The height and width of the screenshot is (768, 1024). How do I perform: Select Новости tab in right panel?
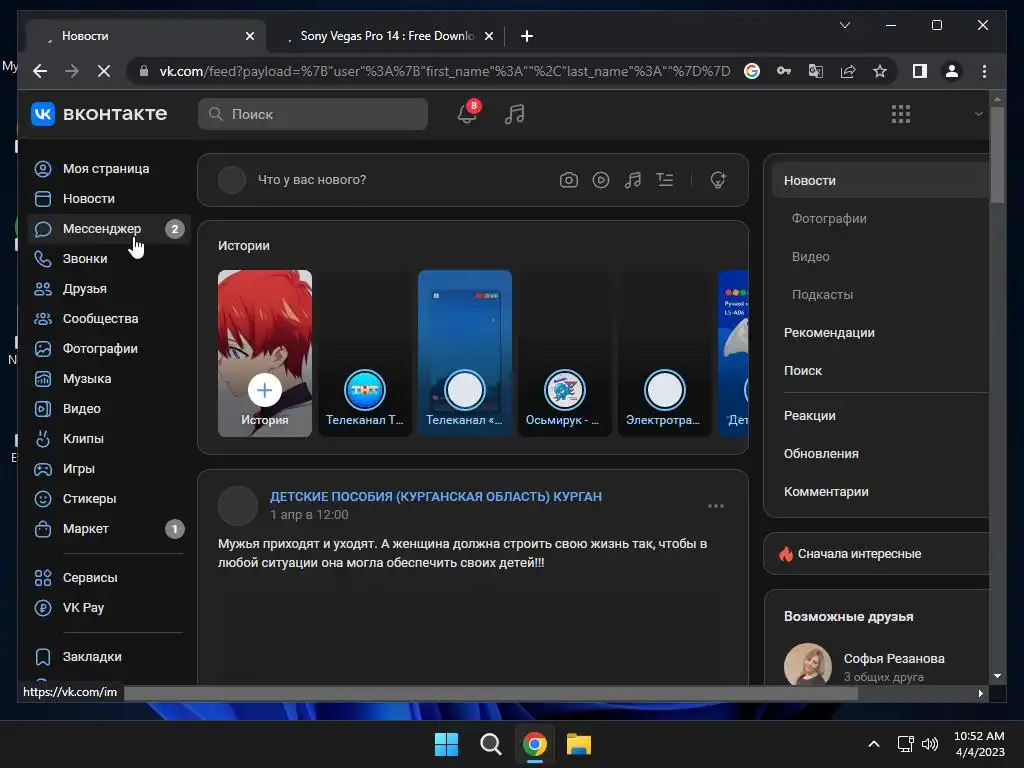(880, 181)
